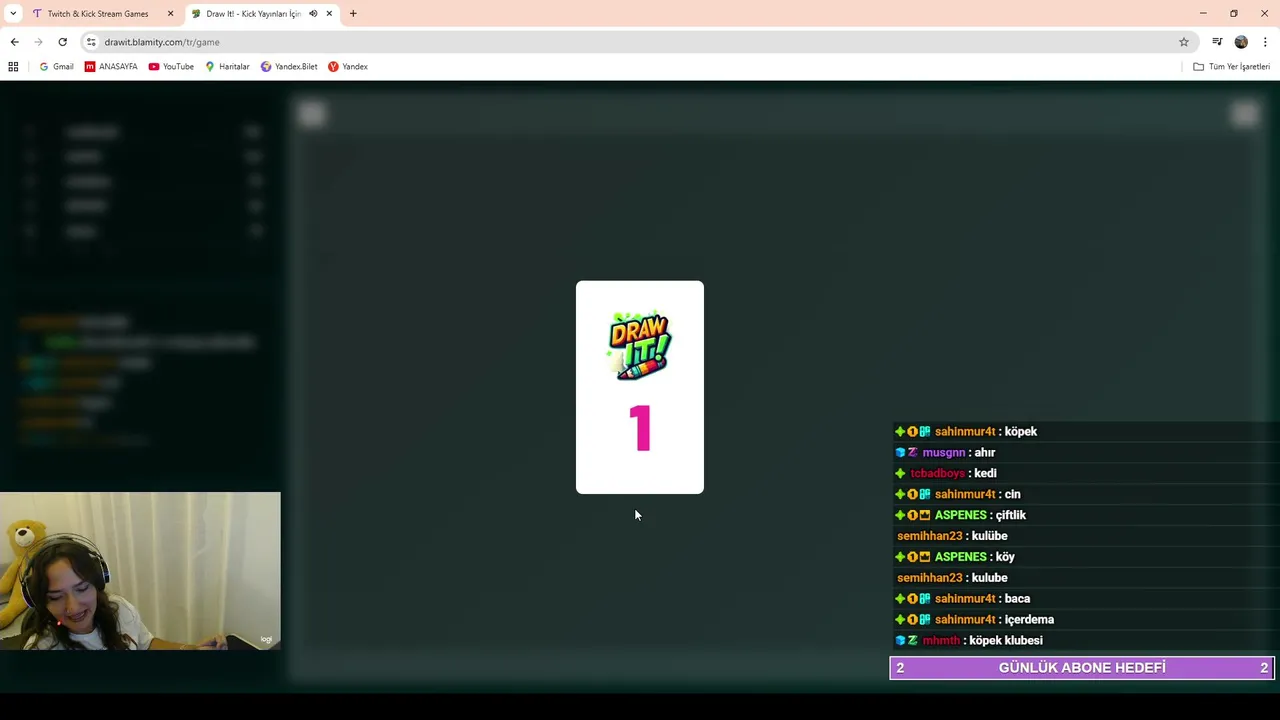
Task: Click the Draw It! logo on countdown card
Action: pos(640,346)
